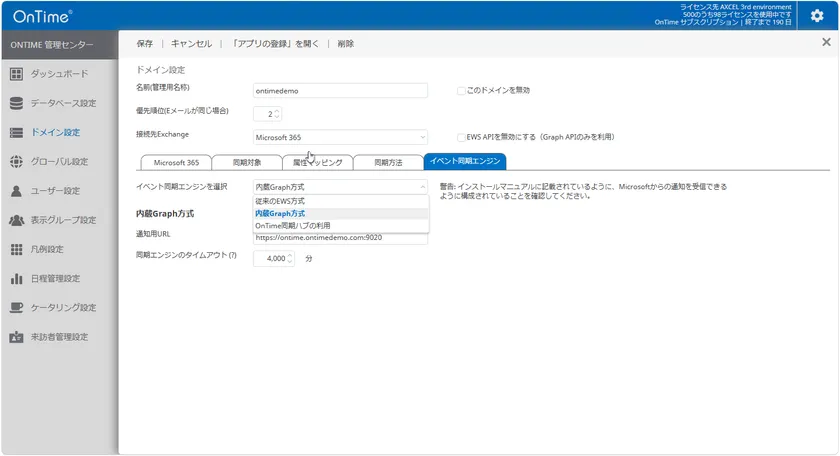Image resolution: width=840 pixels, height=456 pixels.
Task: Click the database settings stack icon
Action: tap(17, 103)
